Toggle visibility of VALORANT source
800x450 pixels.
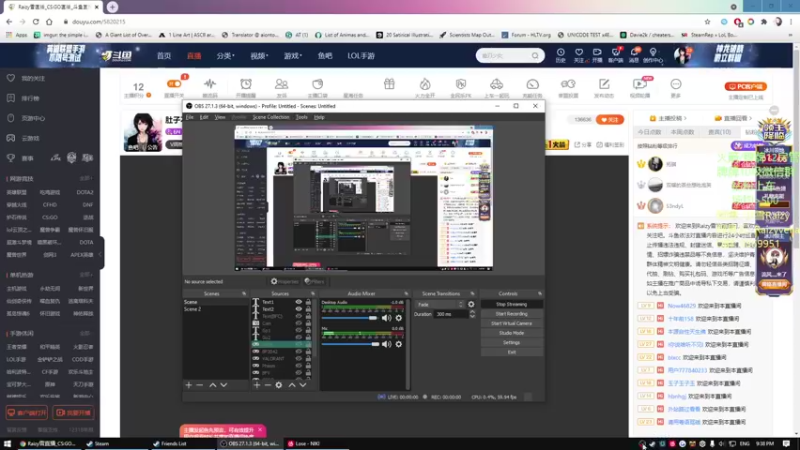[298, 359]
